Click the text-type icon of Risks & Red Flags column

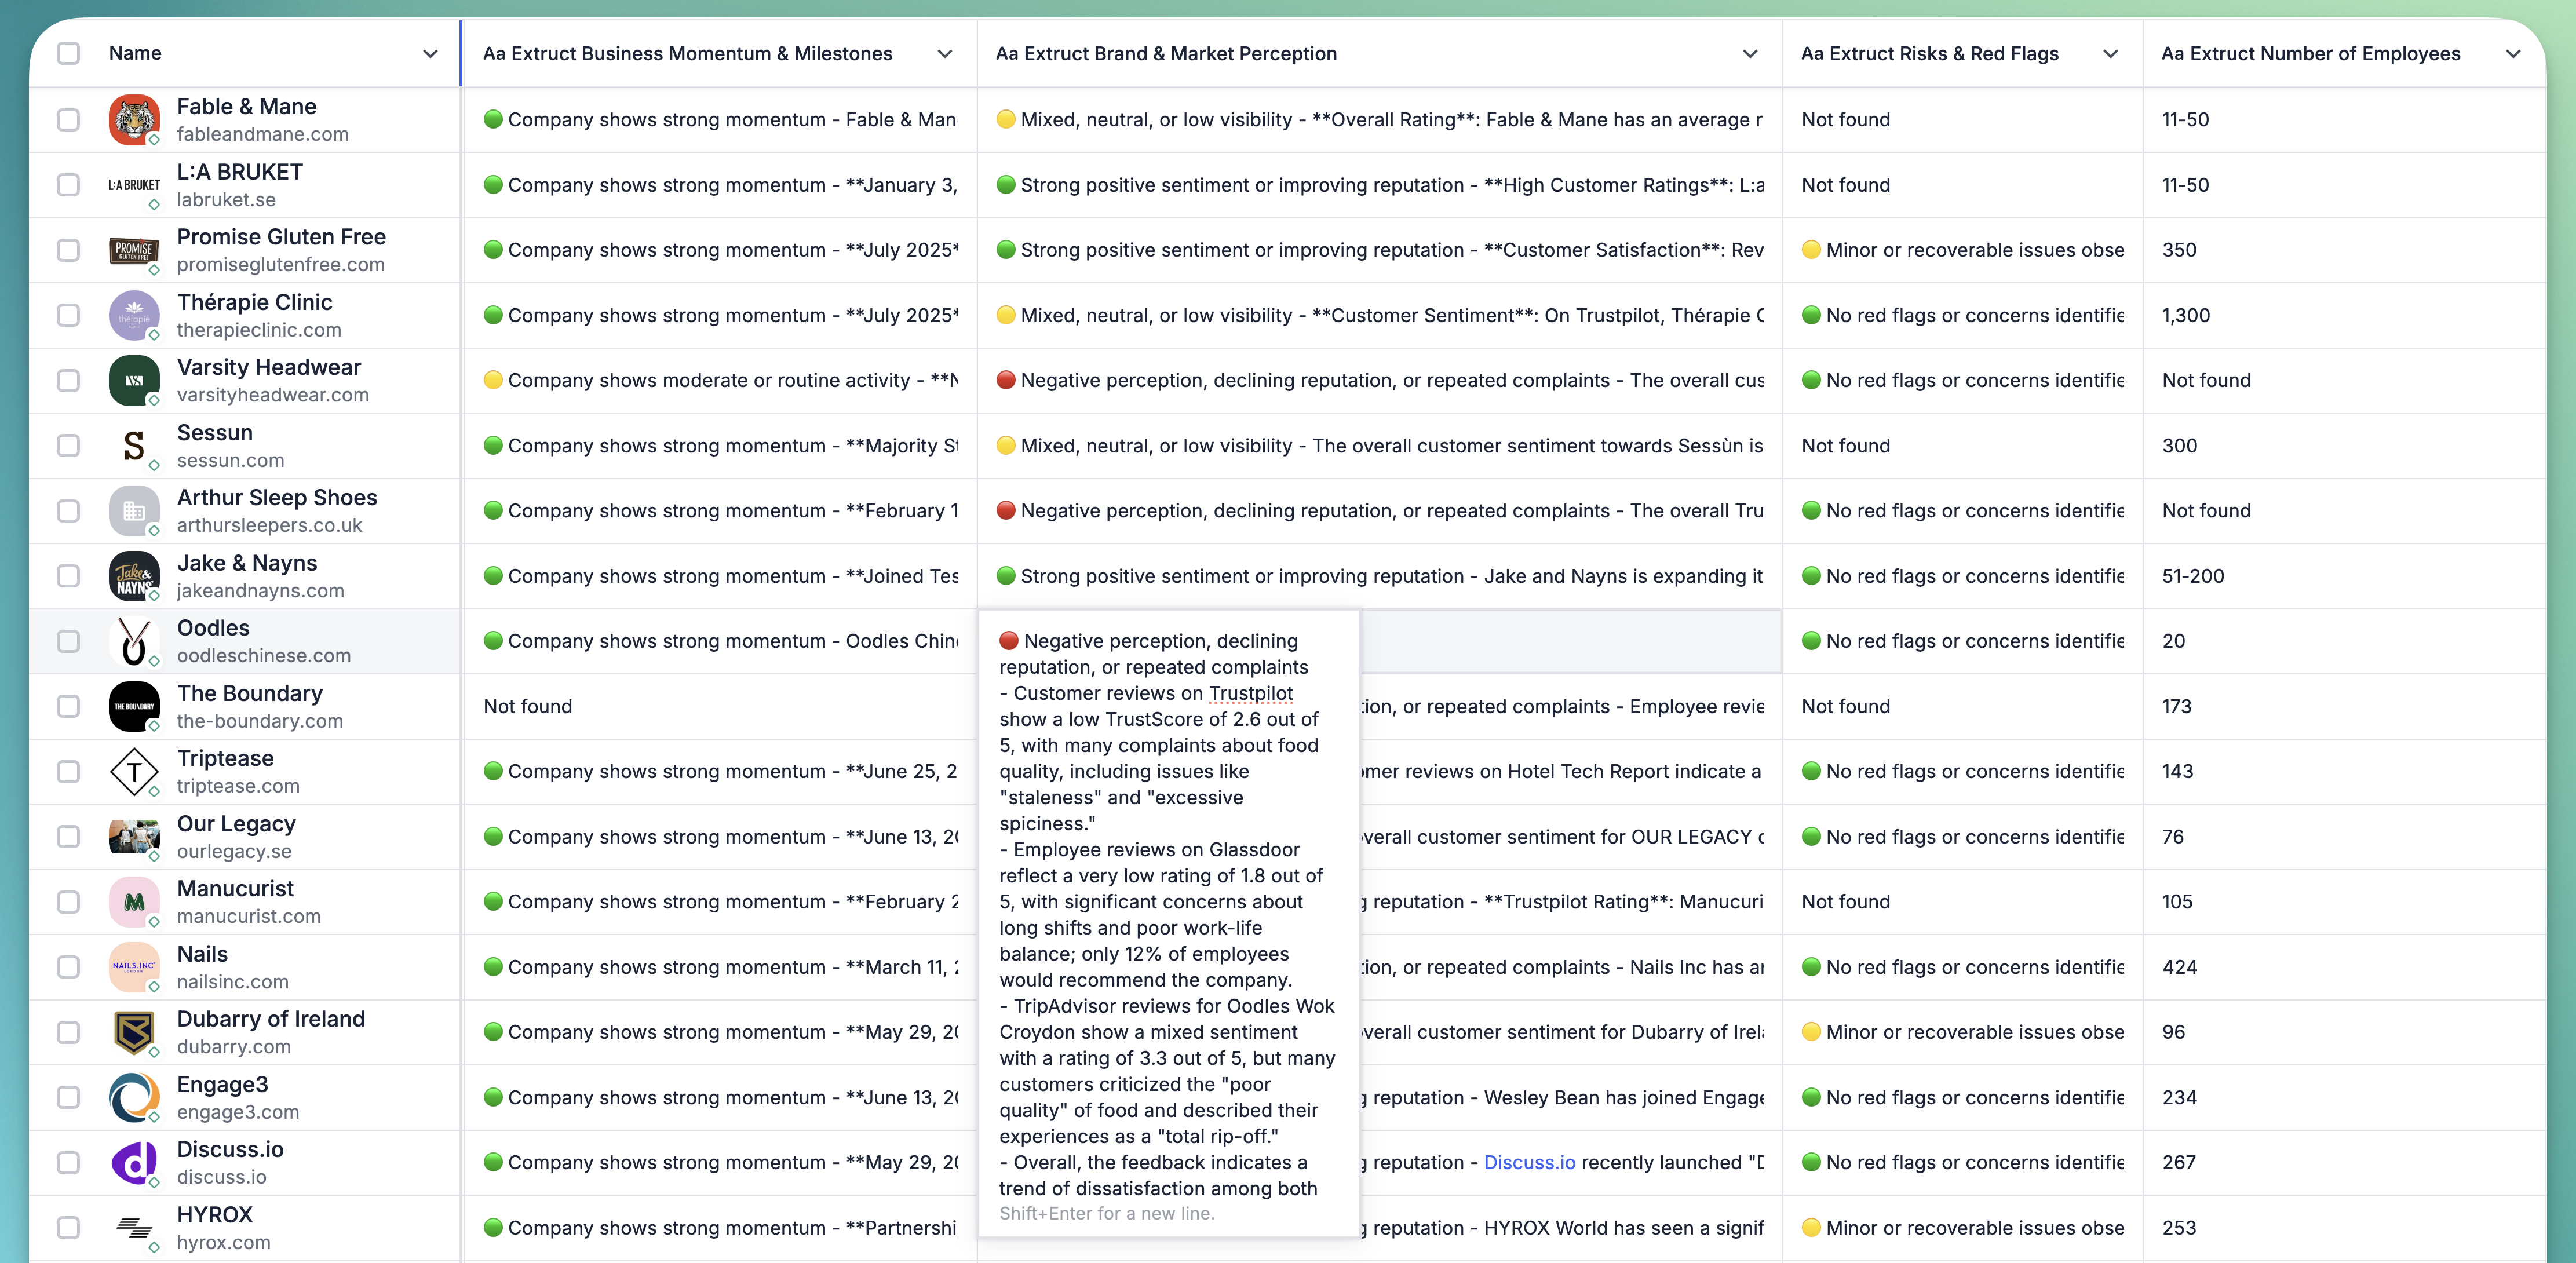[x=1812, y=54]
